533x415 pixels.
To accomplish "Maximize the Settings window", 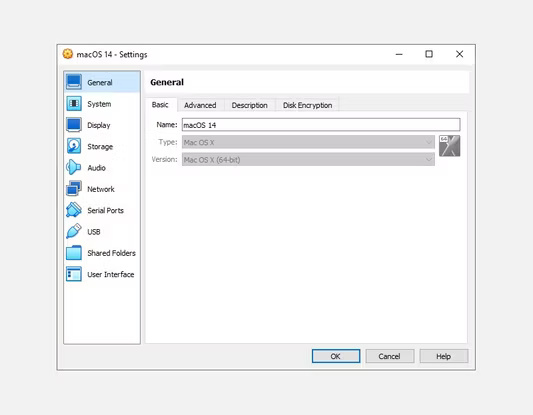I will [x=429, y=54].
